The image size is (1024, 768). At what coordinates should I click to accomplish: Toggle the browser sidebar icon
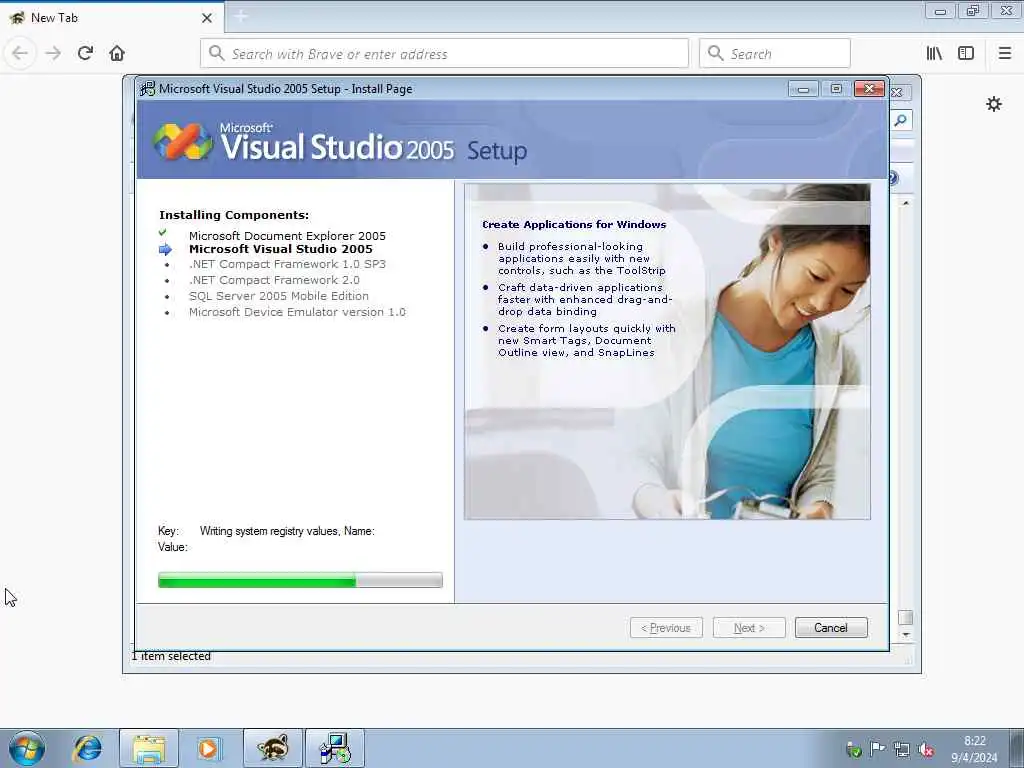click(966, 54)
